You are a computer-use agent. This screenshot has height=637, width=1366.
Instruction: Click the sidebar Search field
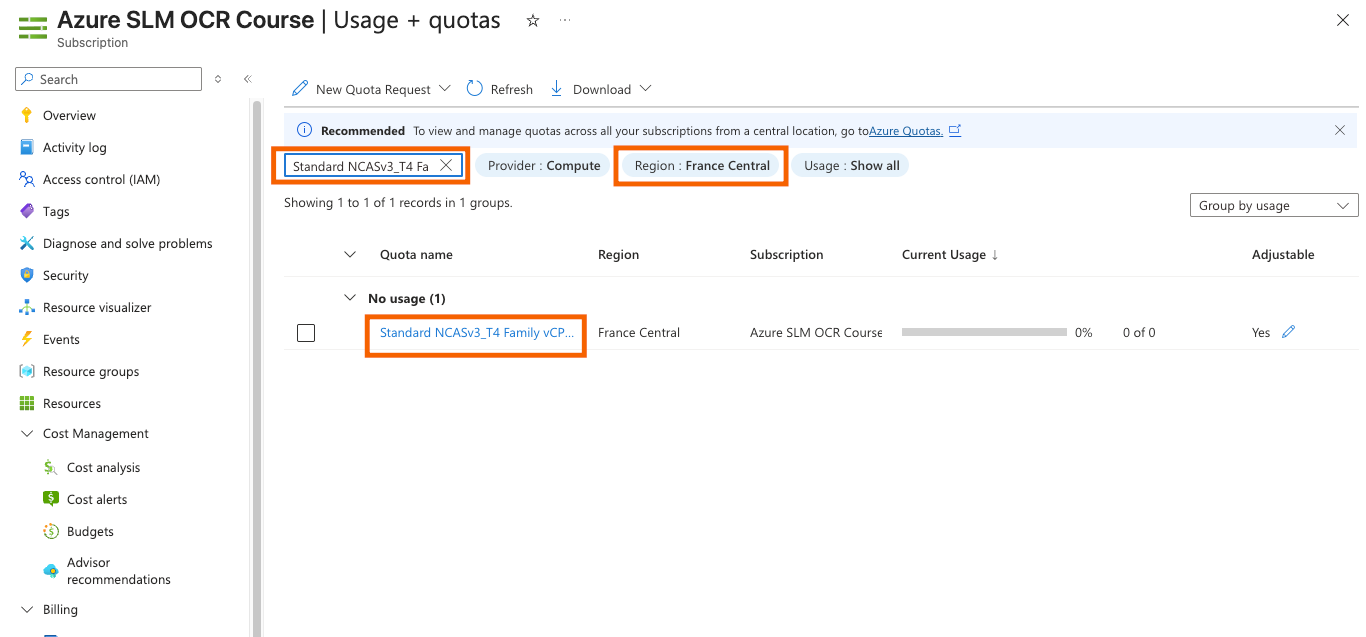coord(109,79)
